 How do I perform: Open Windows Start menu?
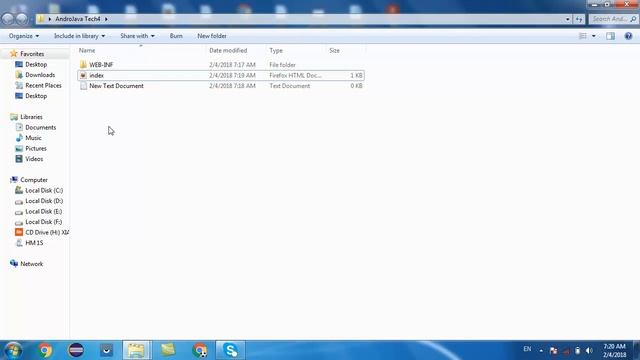pos(13,350)
